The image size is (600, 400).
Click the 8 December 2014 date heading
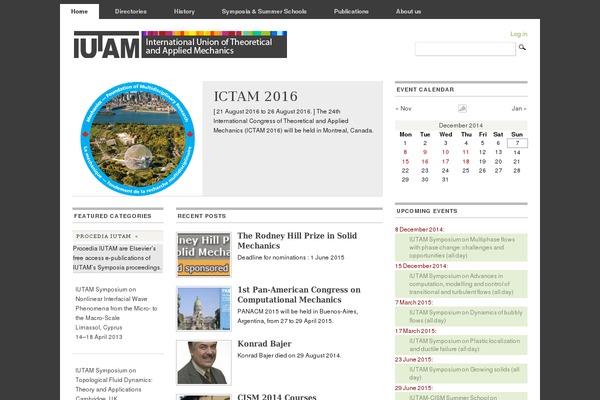click(419, 230)
